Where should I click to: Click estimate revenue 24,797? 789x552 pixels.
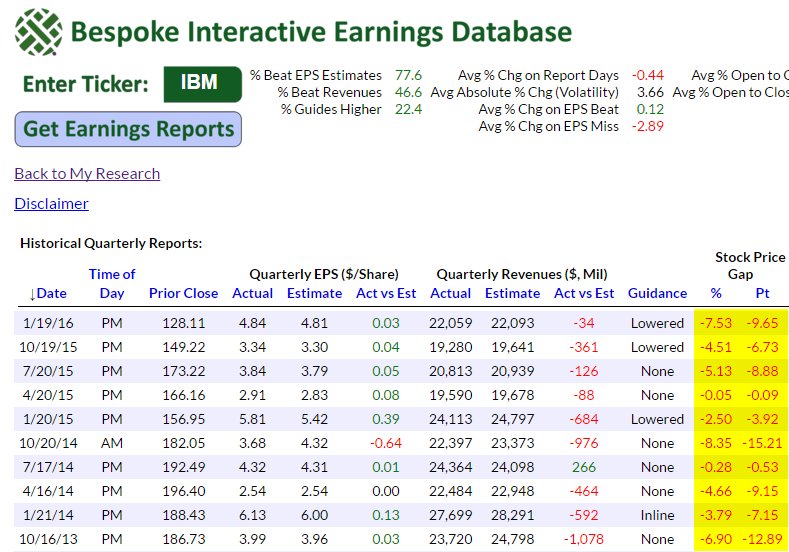click(512, 419)
